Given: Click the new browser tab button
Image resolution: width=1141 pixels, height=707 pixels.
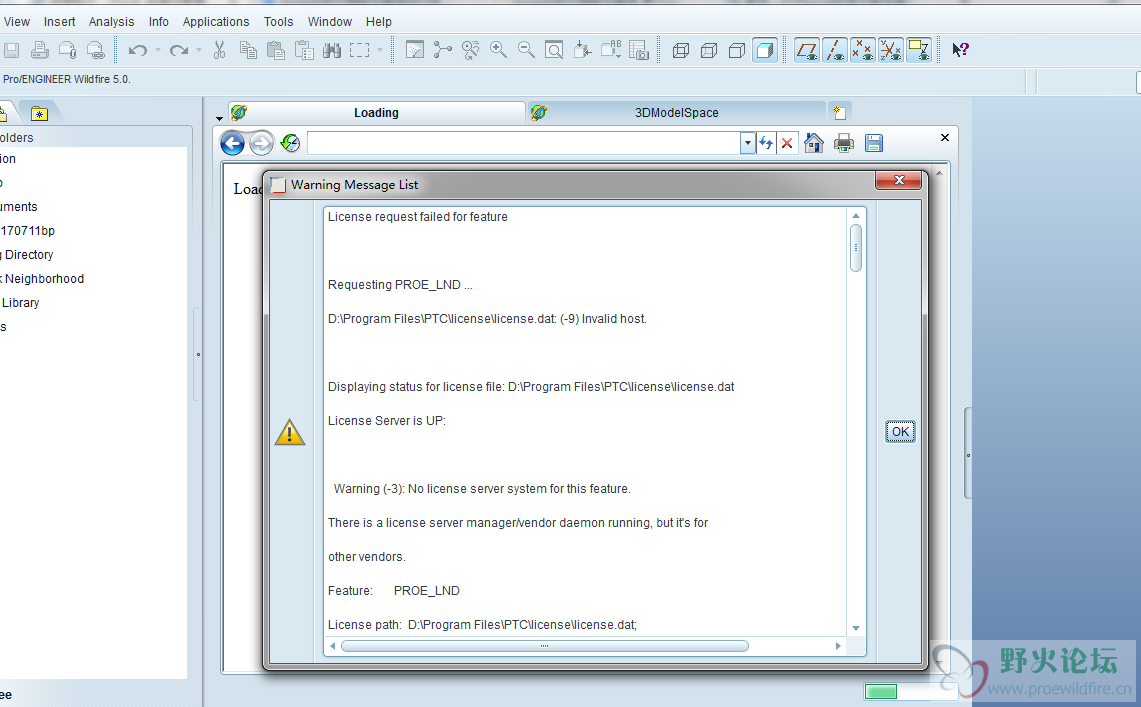Looking at the screenshot, I should 839,113.
